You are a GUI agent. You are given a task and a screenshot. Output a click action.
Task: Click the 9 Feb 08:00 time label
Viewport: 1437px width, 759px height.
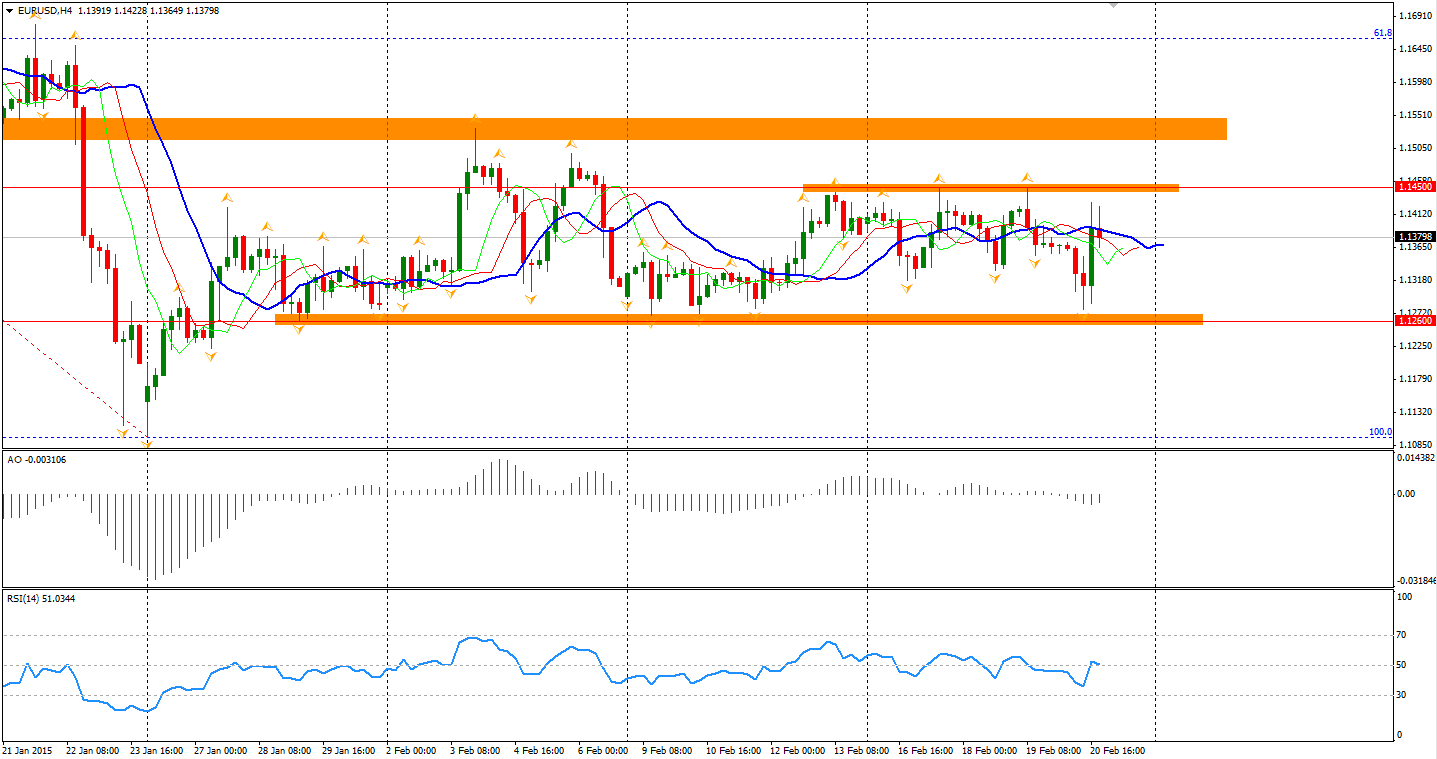pos(667,749)
